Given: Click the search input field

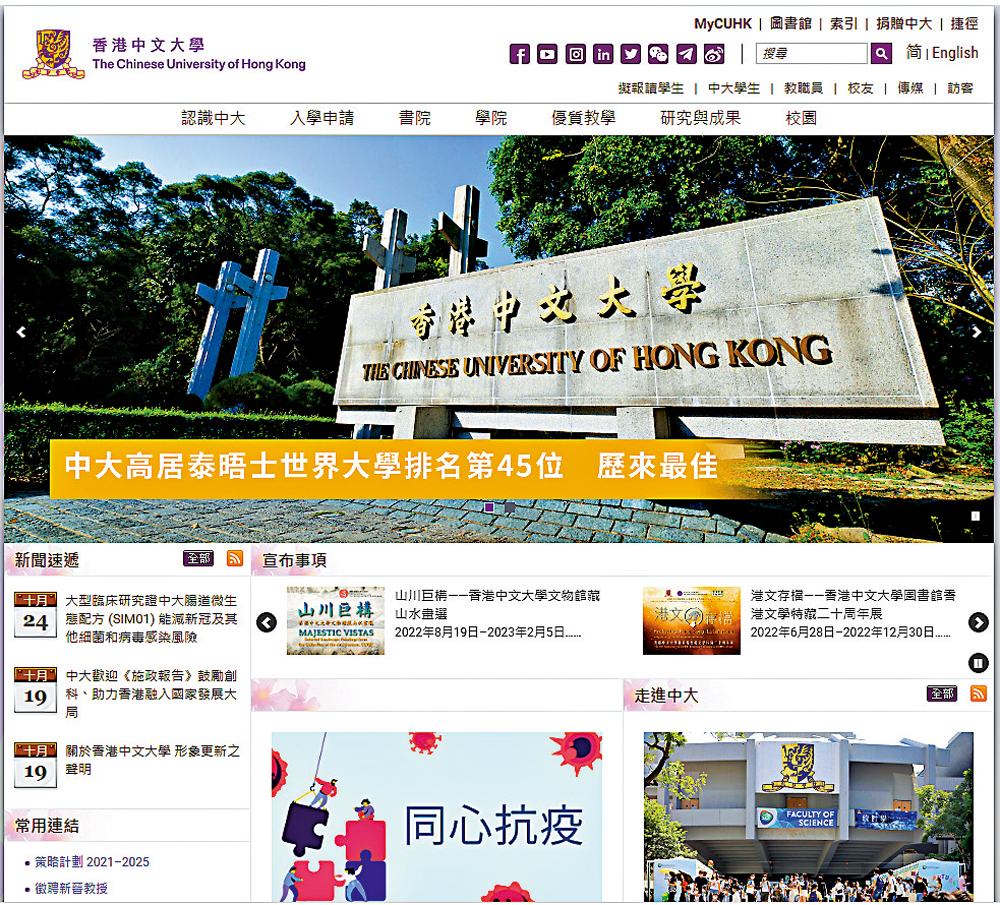Looking at the screenshot, I should point(812,54).
